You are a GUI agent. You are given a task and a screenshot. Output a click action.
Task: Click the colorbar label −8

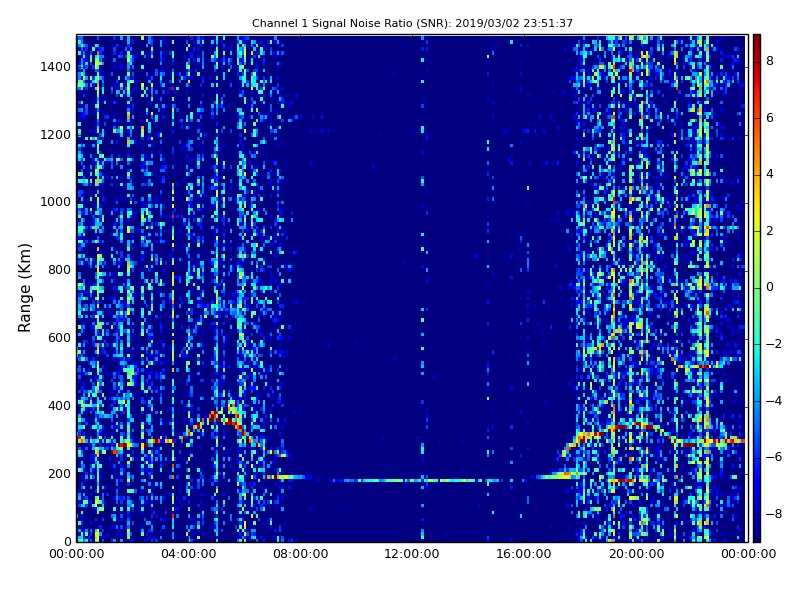(774, 514)
